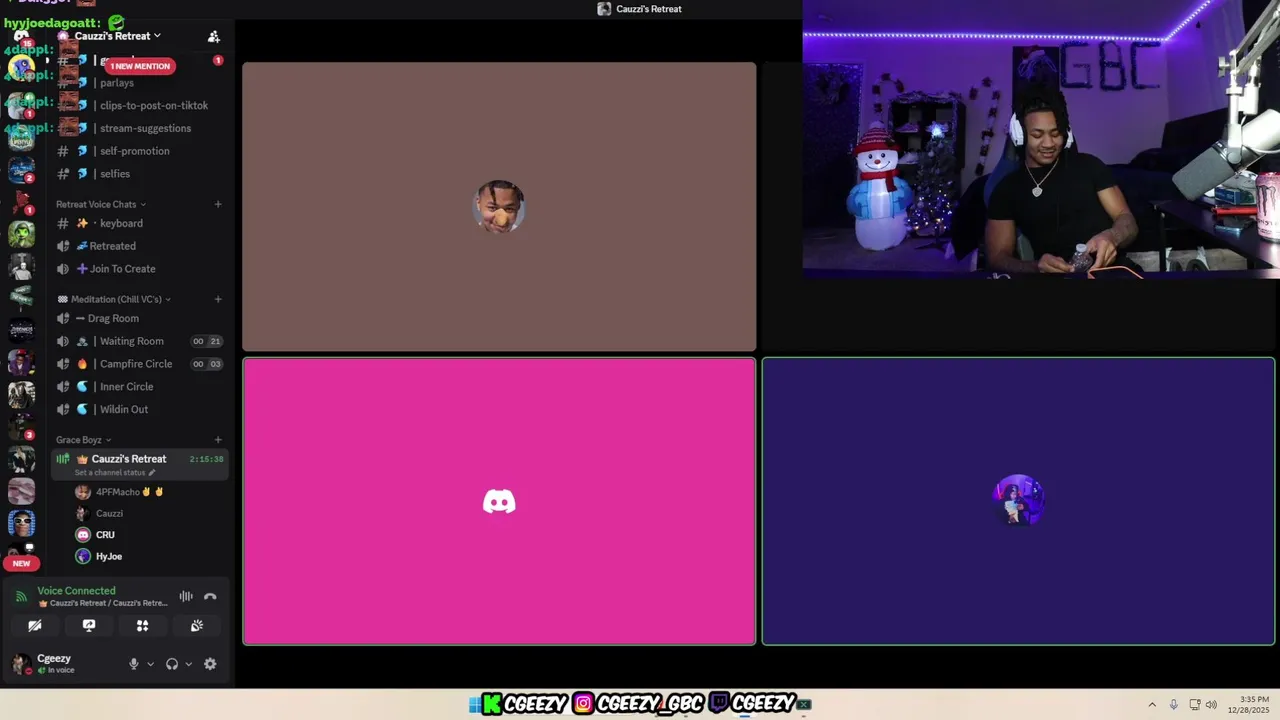The height and width of the screenshot is (720, 1280).
Task: Create channel in Meditation category
Action: click(x=218, y=299)
